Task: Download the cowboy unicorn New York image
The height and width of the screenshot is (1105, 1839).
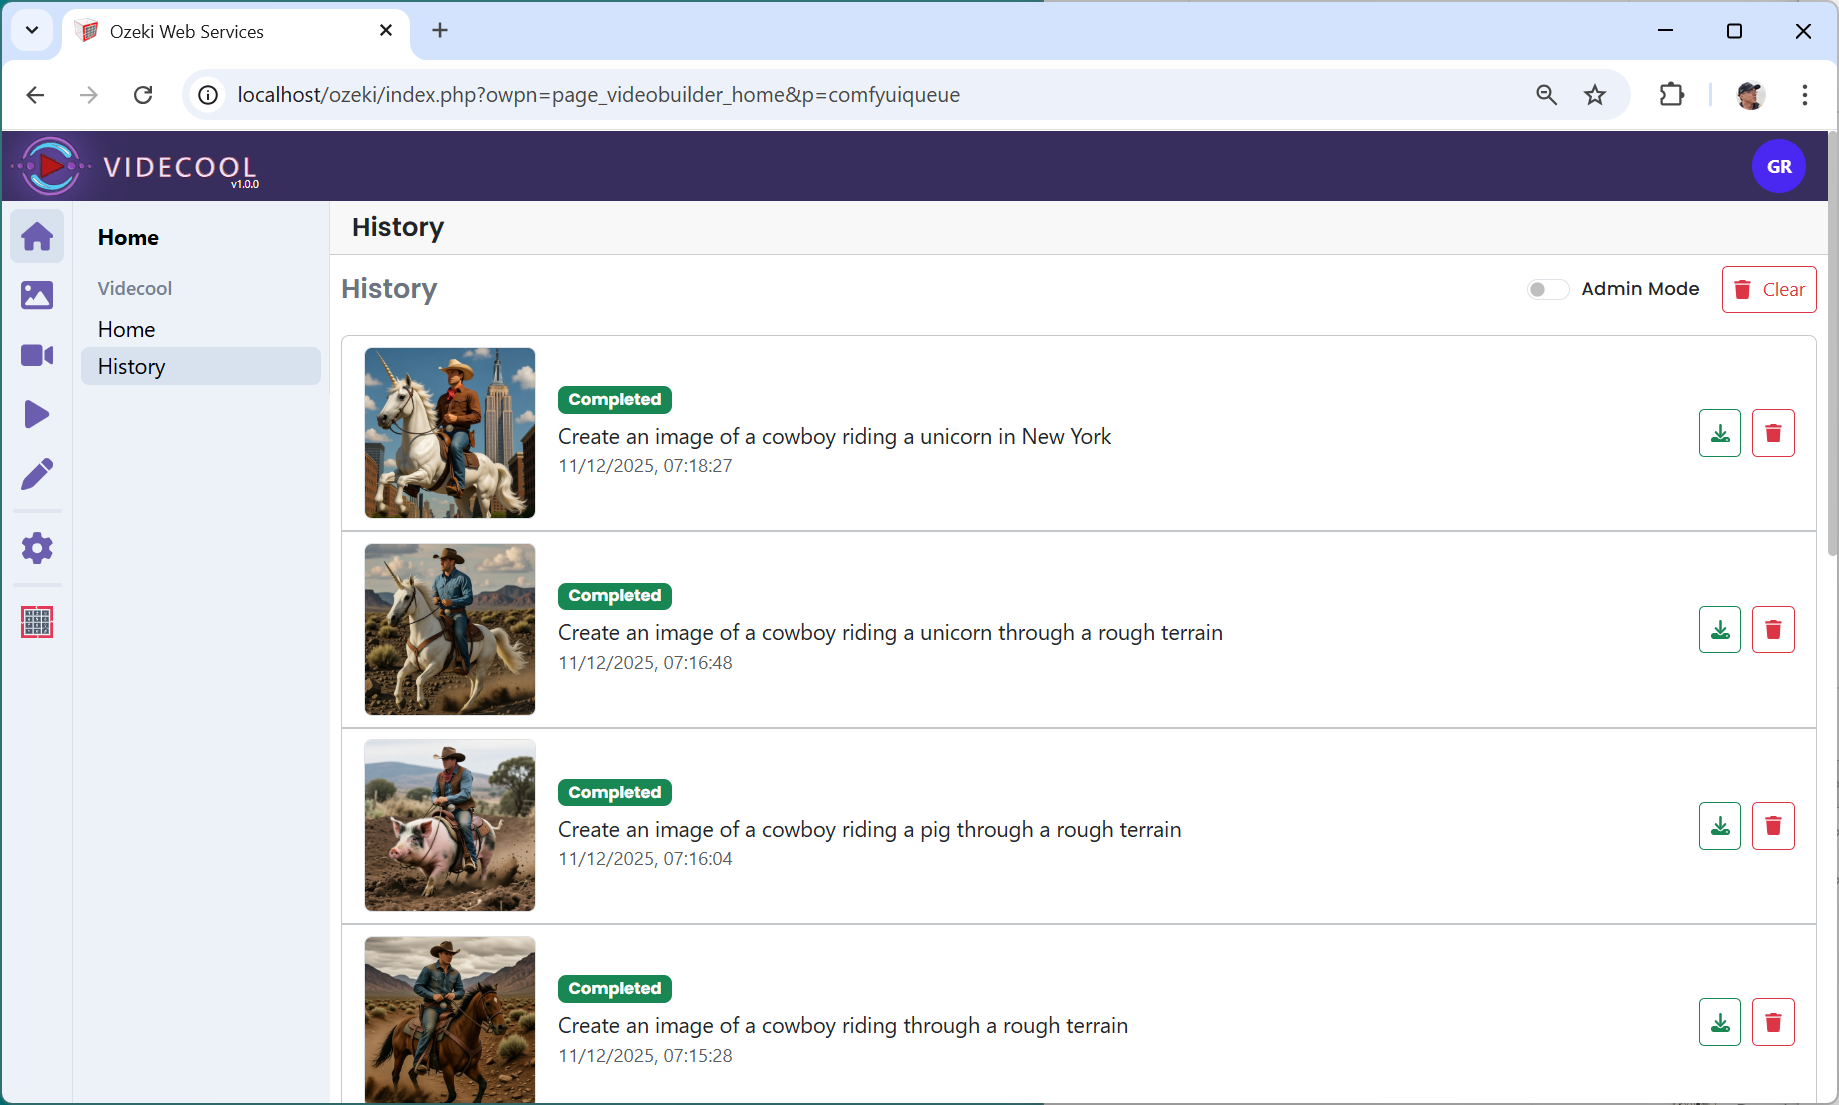Action: pos(1719,433)
